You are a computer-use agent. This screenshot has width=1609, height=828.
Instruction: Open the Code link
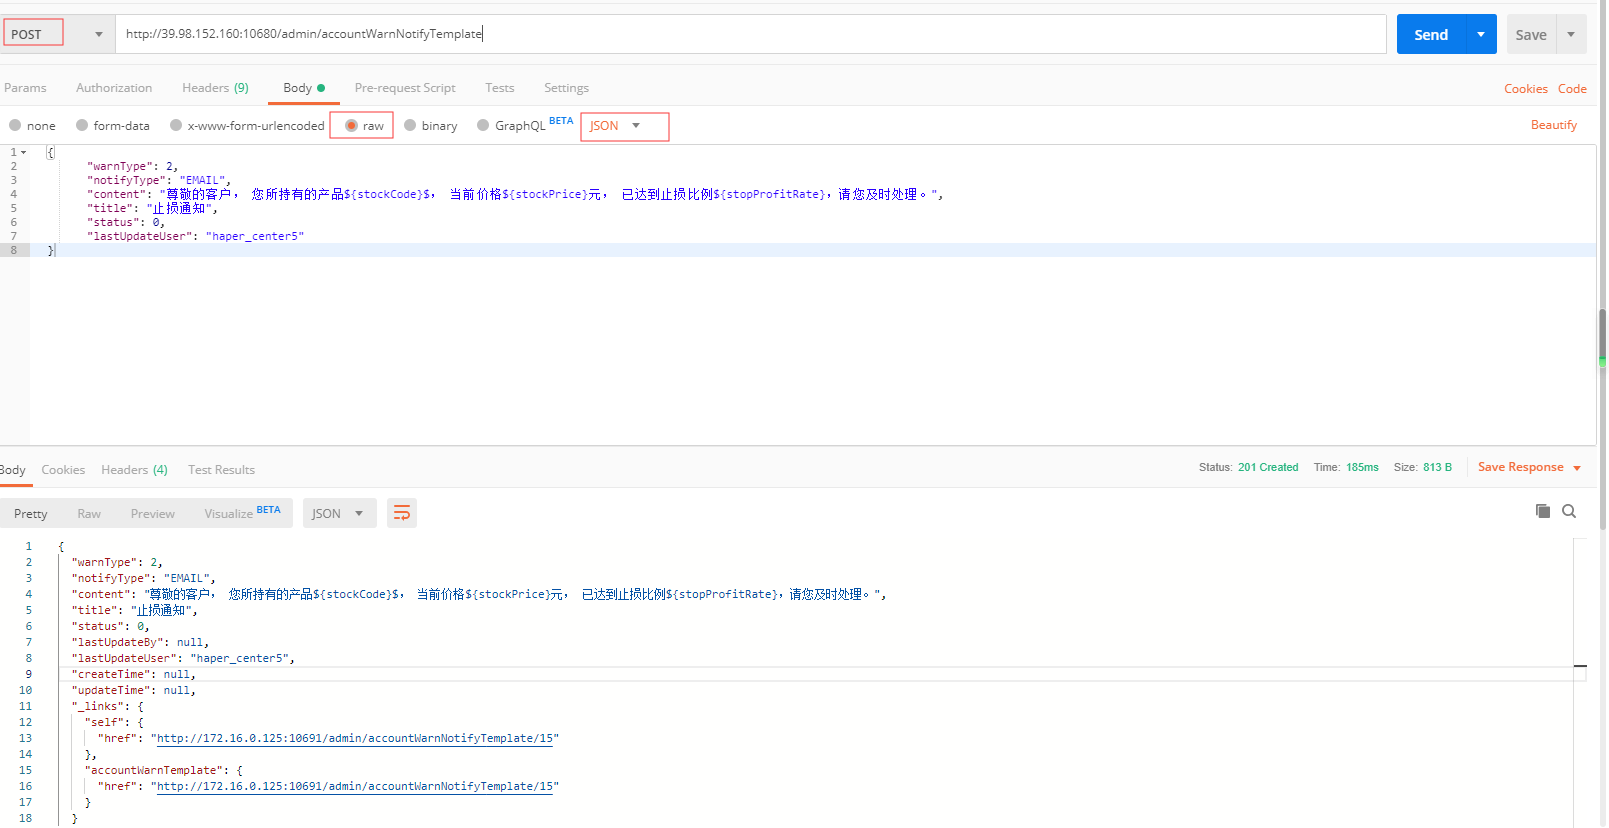(x=1572, y=89)
